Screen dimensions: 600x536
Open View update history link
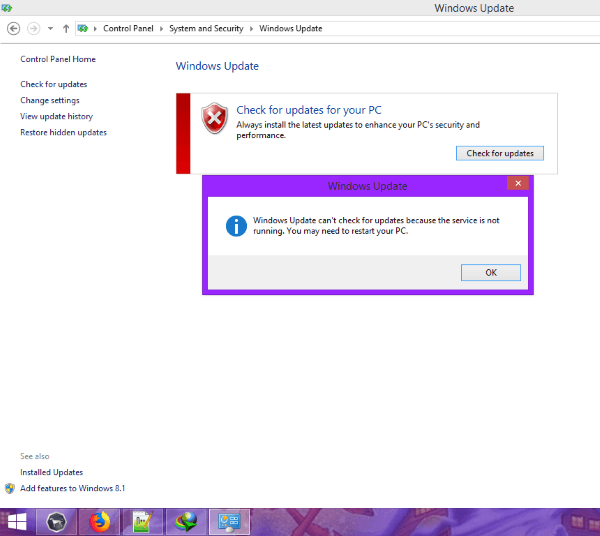[57, 116]
